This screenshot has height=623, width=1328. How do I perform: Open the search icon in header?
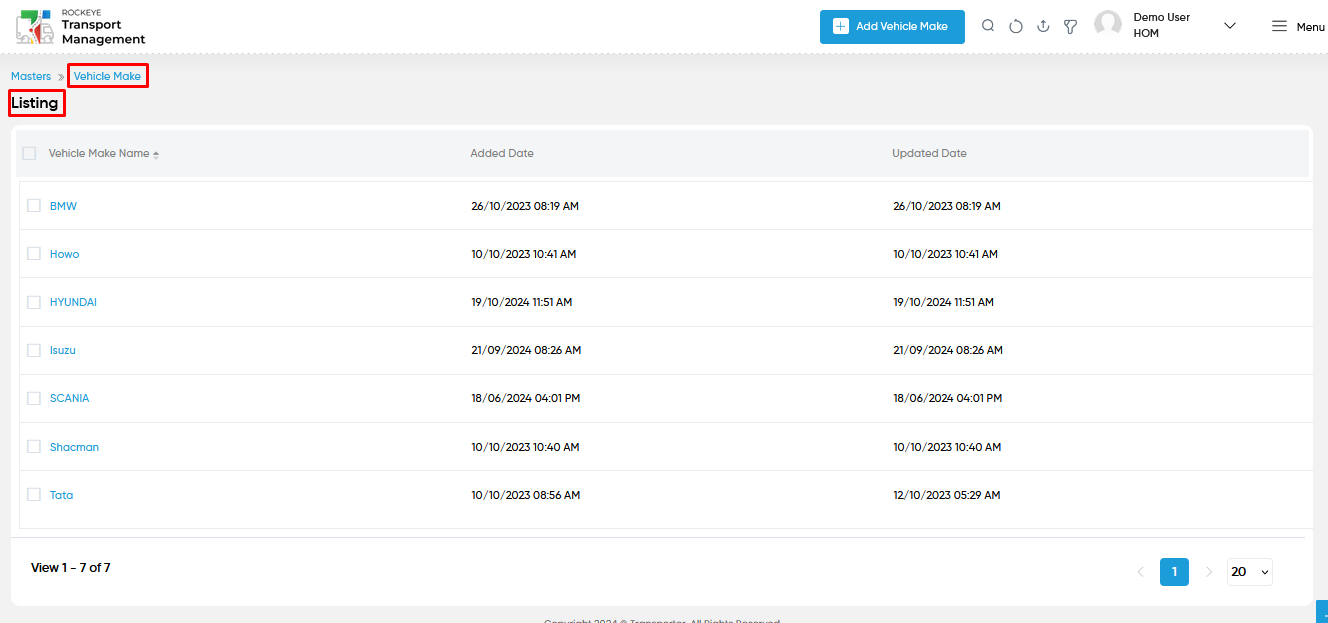988,26
